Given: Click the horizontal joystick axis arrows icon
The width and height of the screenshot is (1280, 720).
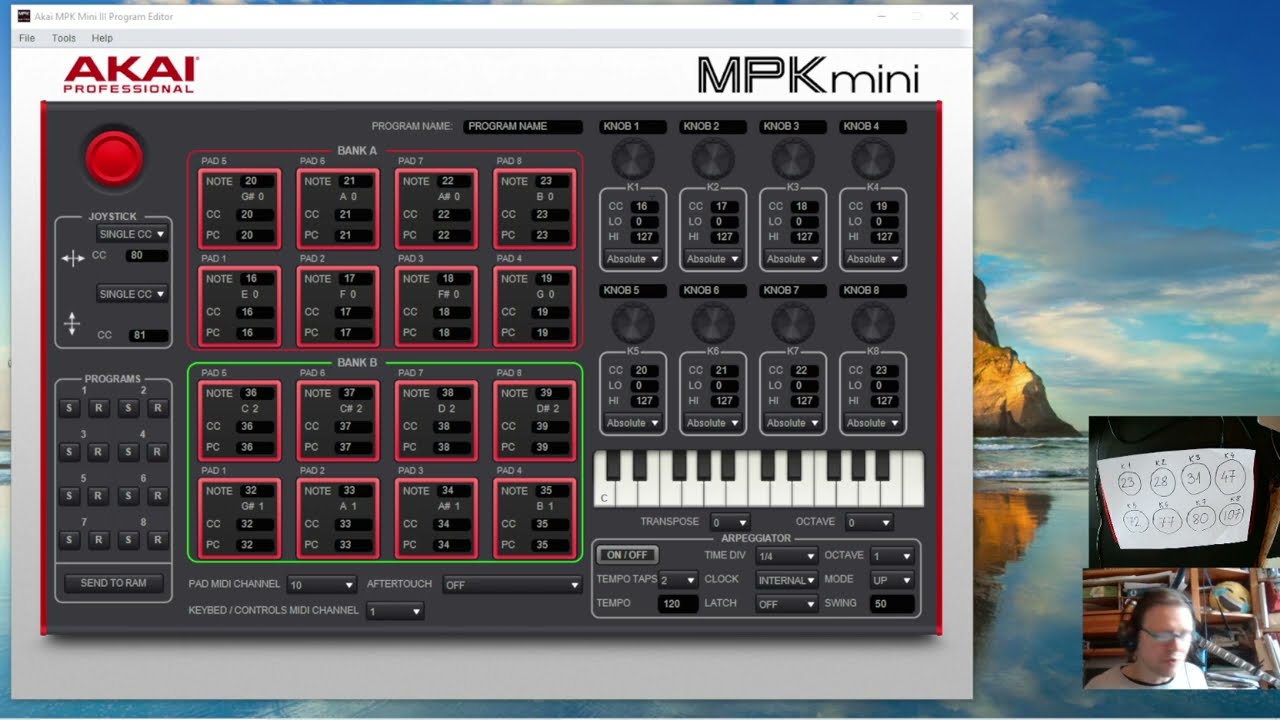Looking at the screenshot, I should pos(72,258).
